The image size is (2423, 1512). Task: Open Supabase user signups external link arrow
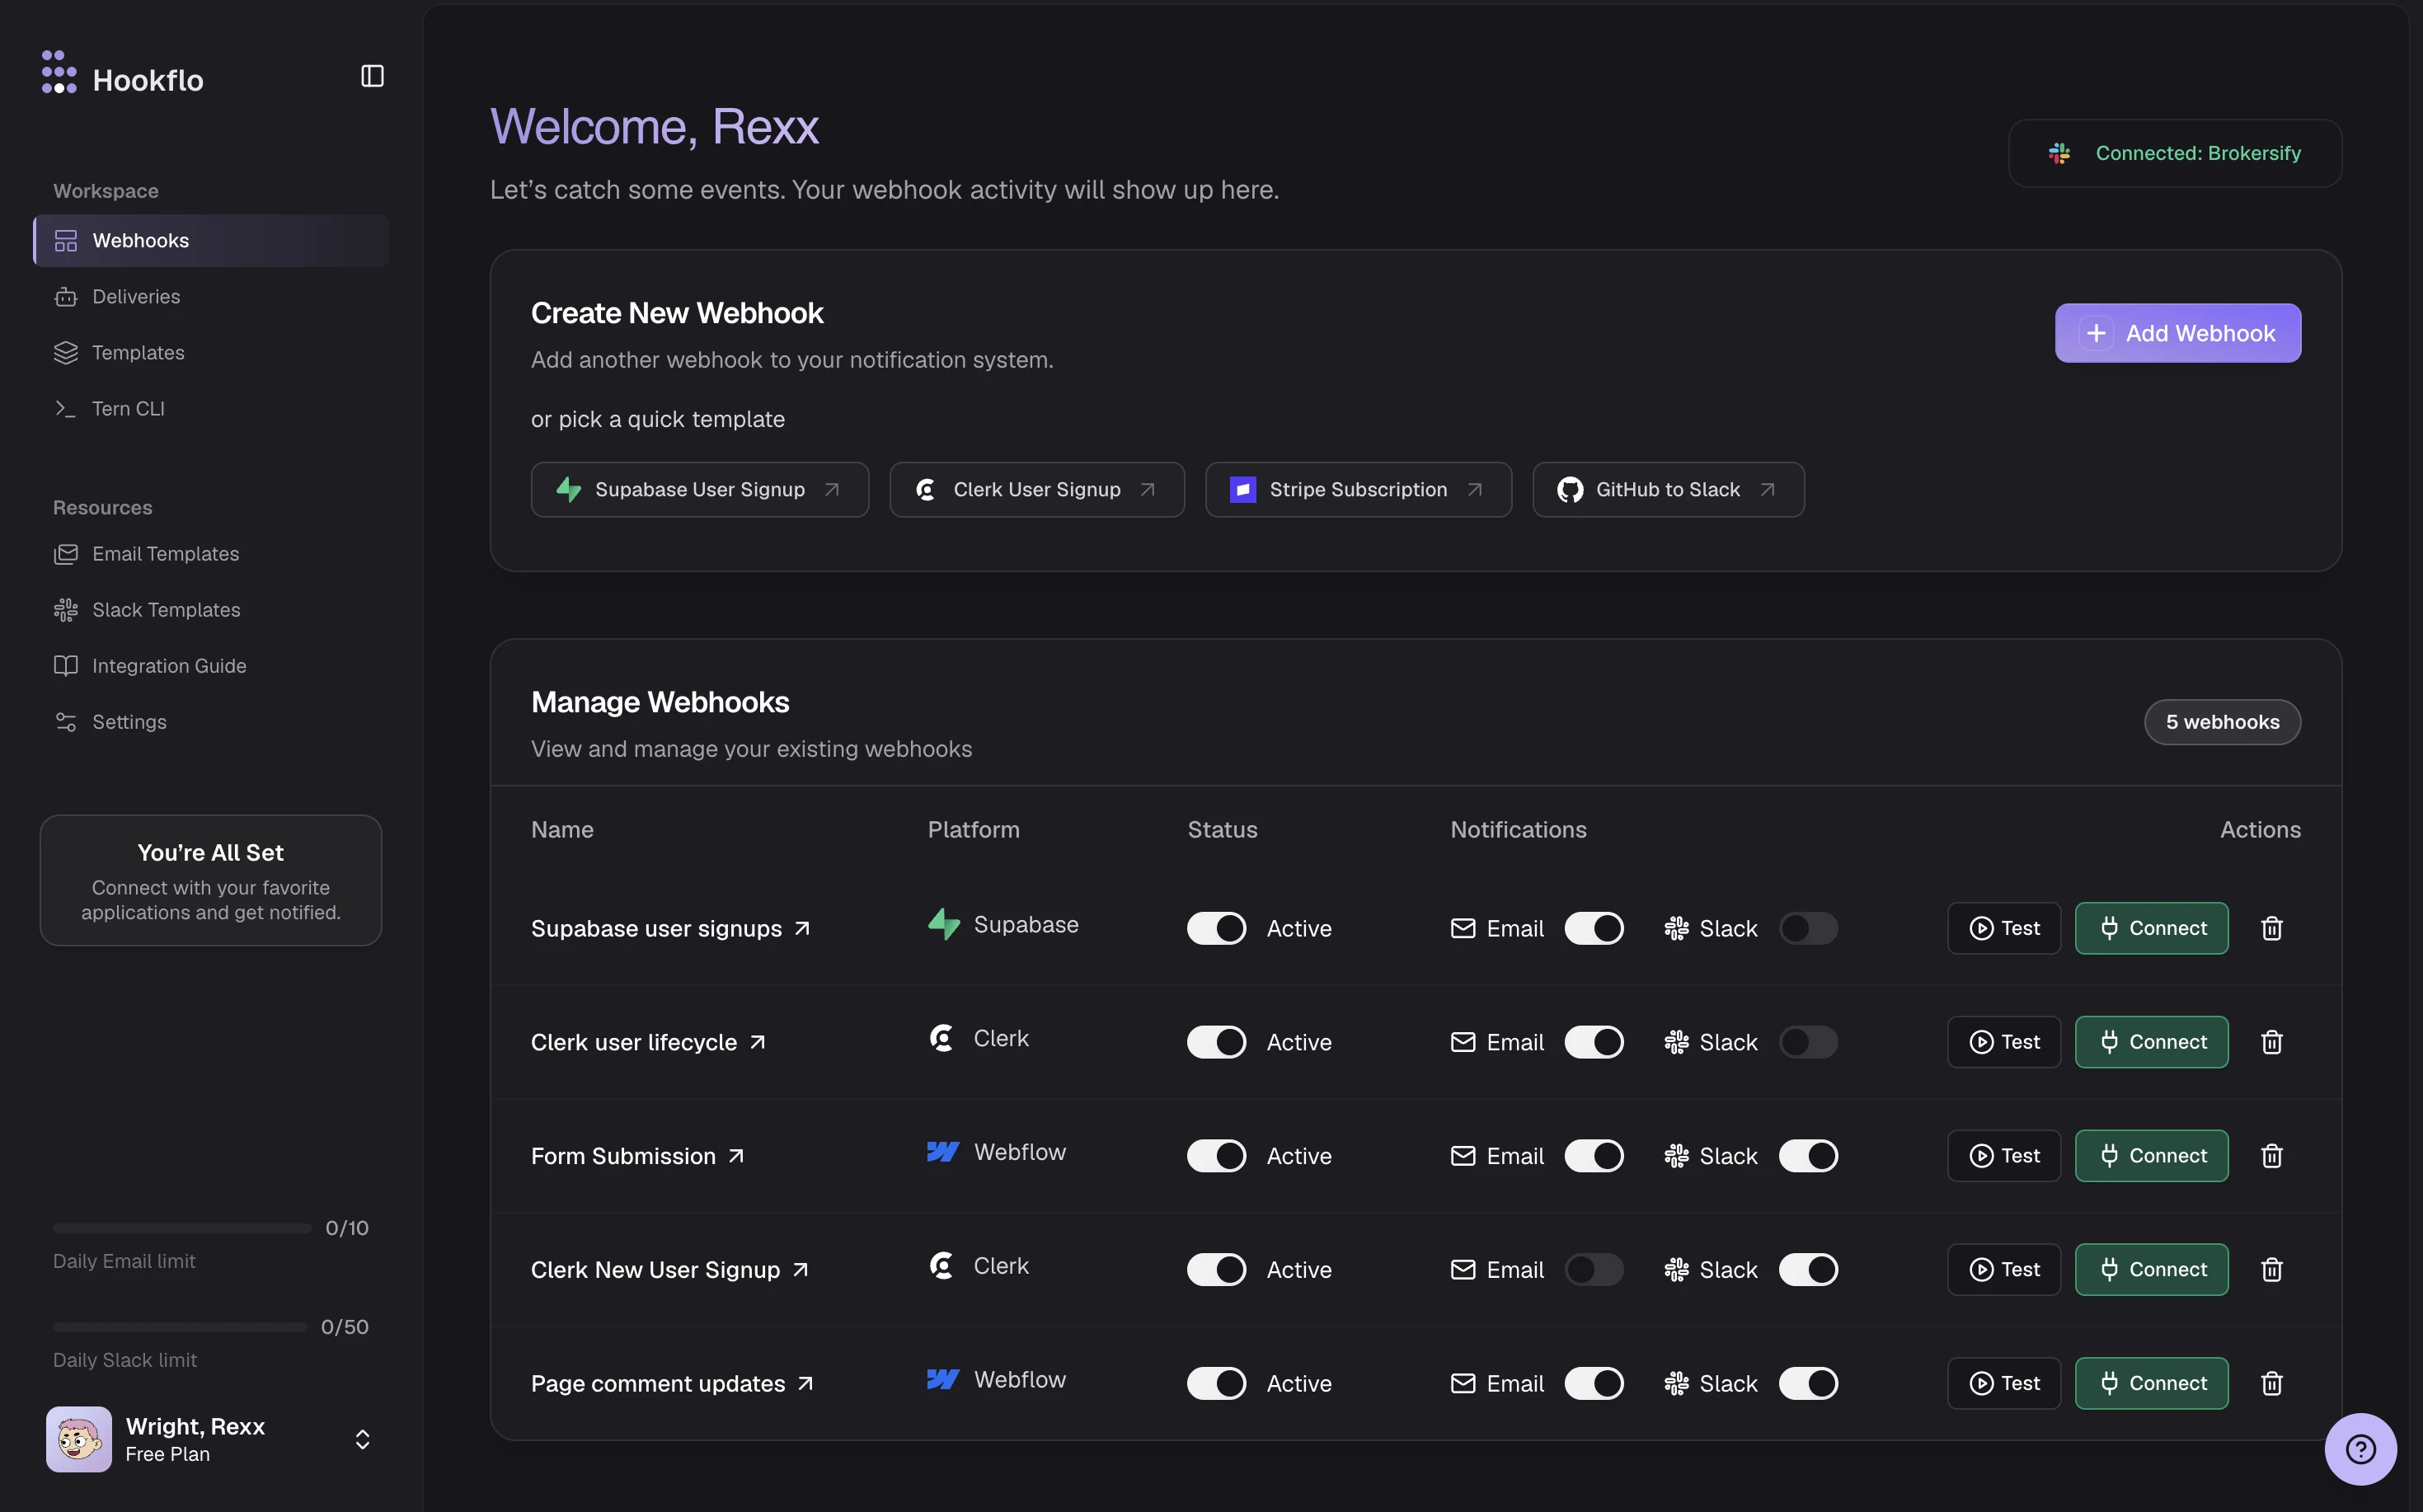click(802, 928)
